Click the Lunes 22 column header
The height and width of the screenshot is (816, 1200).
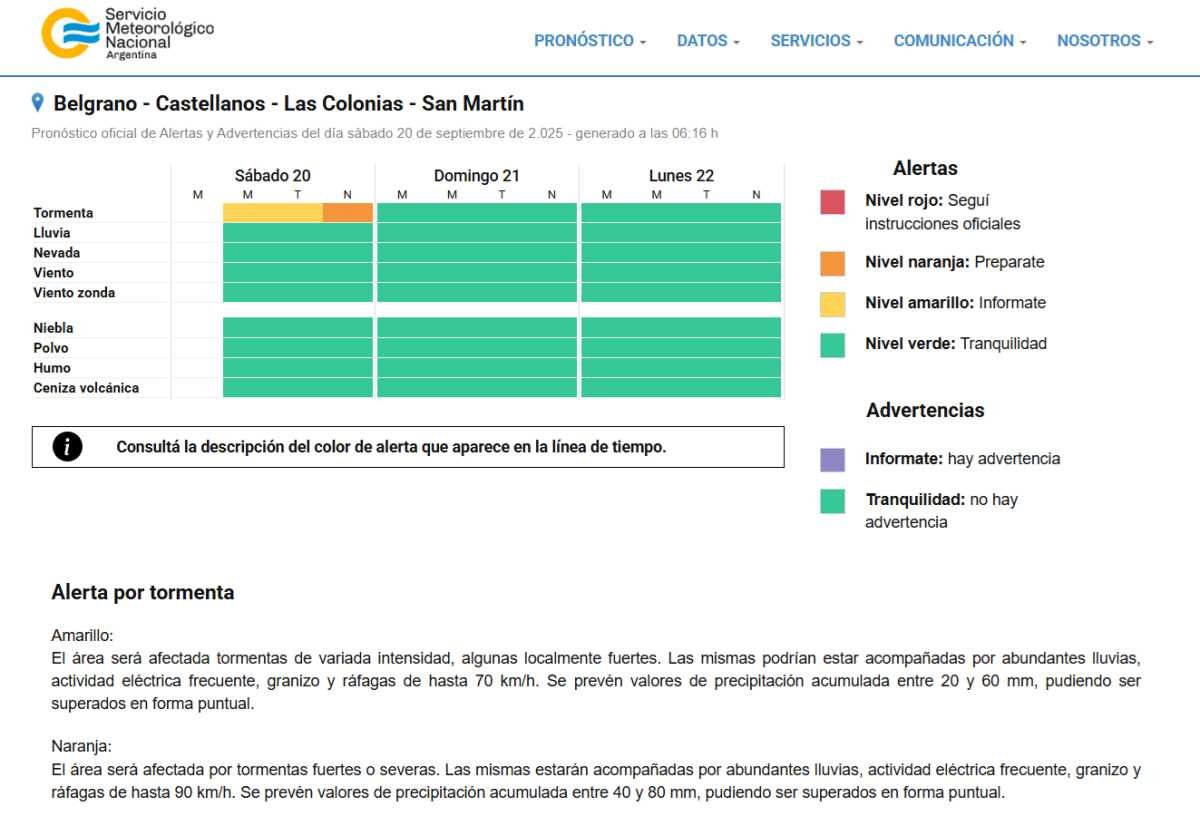coord(681,176)
